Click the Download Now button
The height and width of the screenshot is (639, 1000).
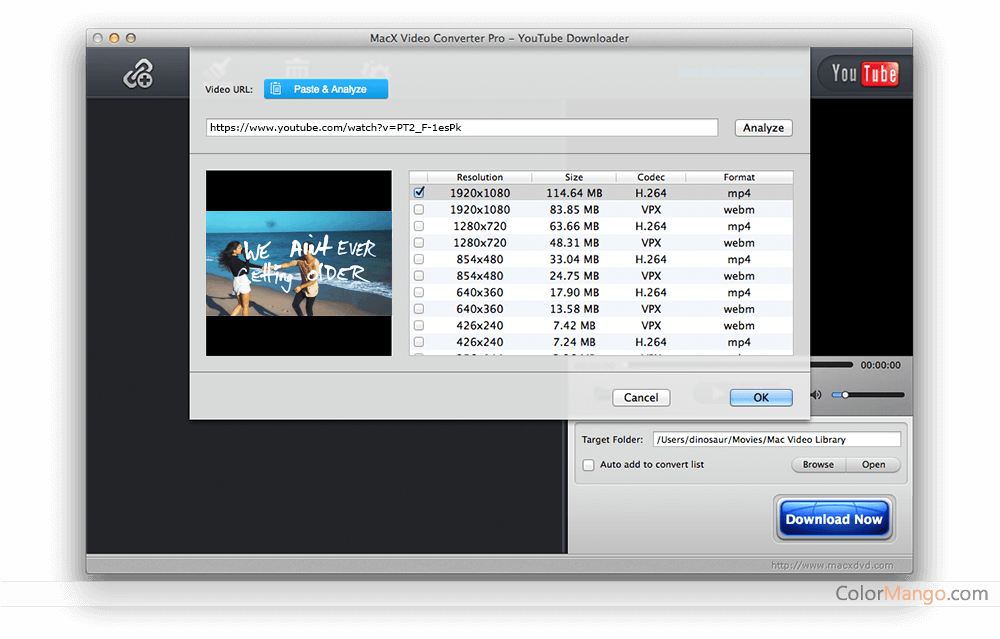834,519
